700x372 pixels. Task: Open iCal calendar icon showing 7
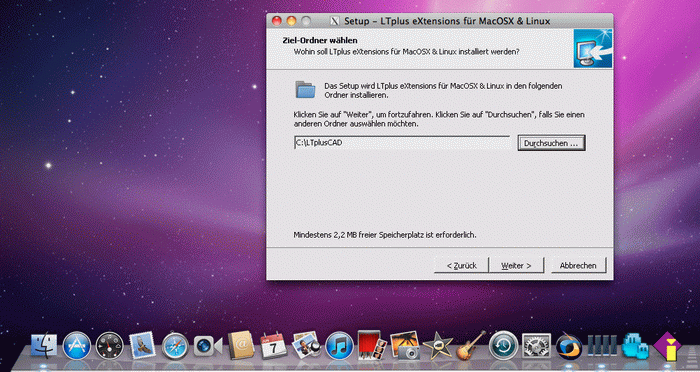[273, 346]
